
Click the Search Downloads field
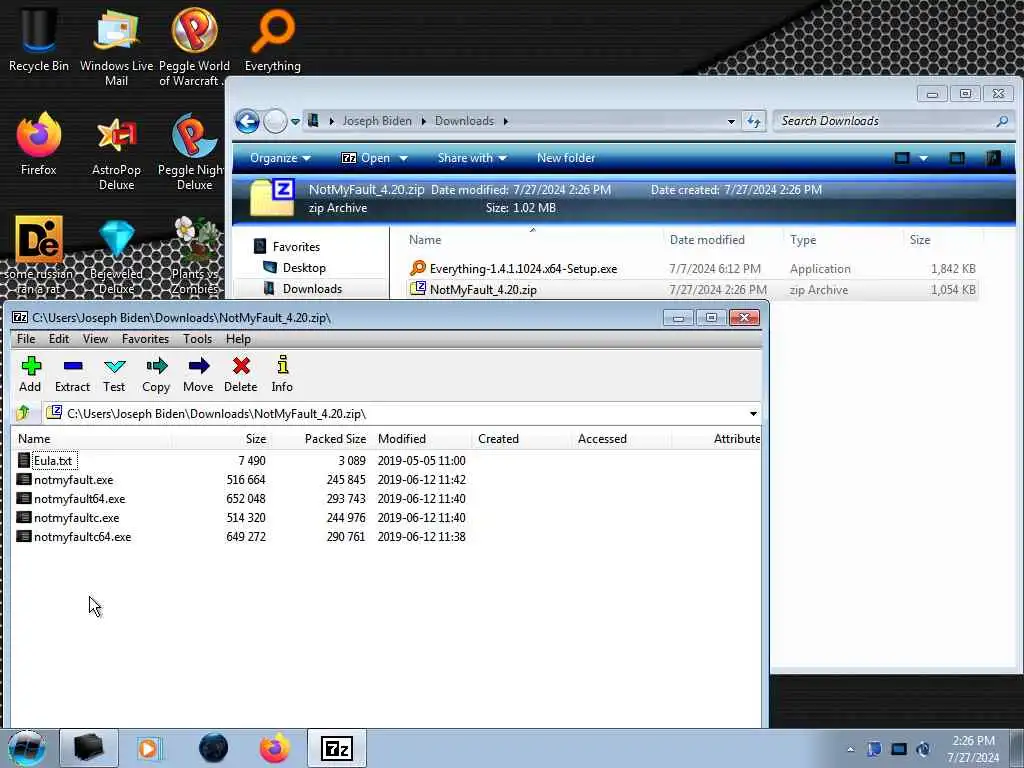click(x=893, y=121)
